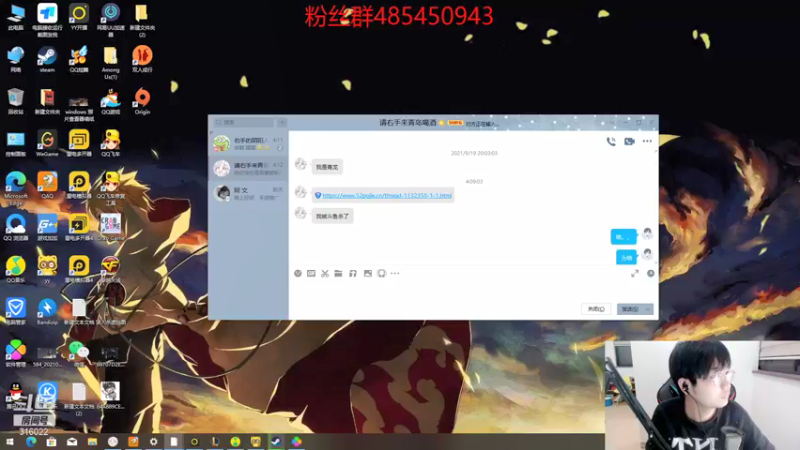Image resolution: width=800 pixels, height=450 pixels.
Task: Open the emoji picker in chat toolbar
Action: click(x=298, y=273)
